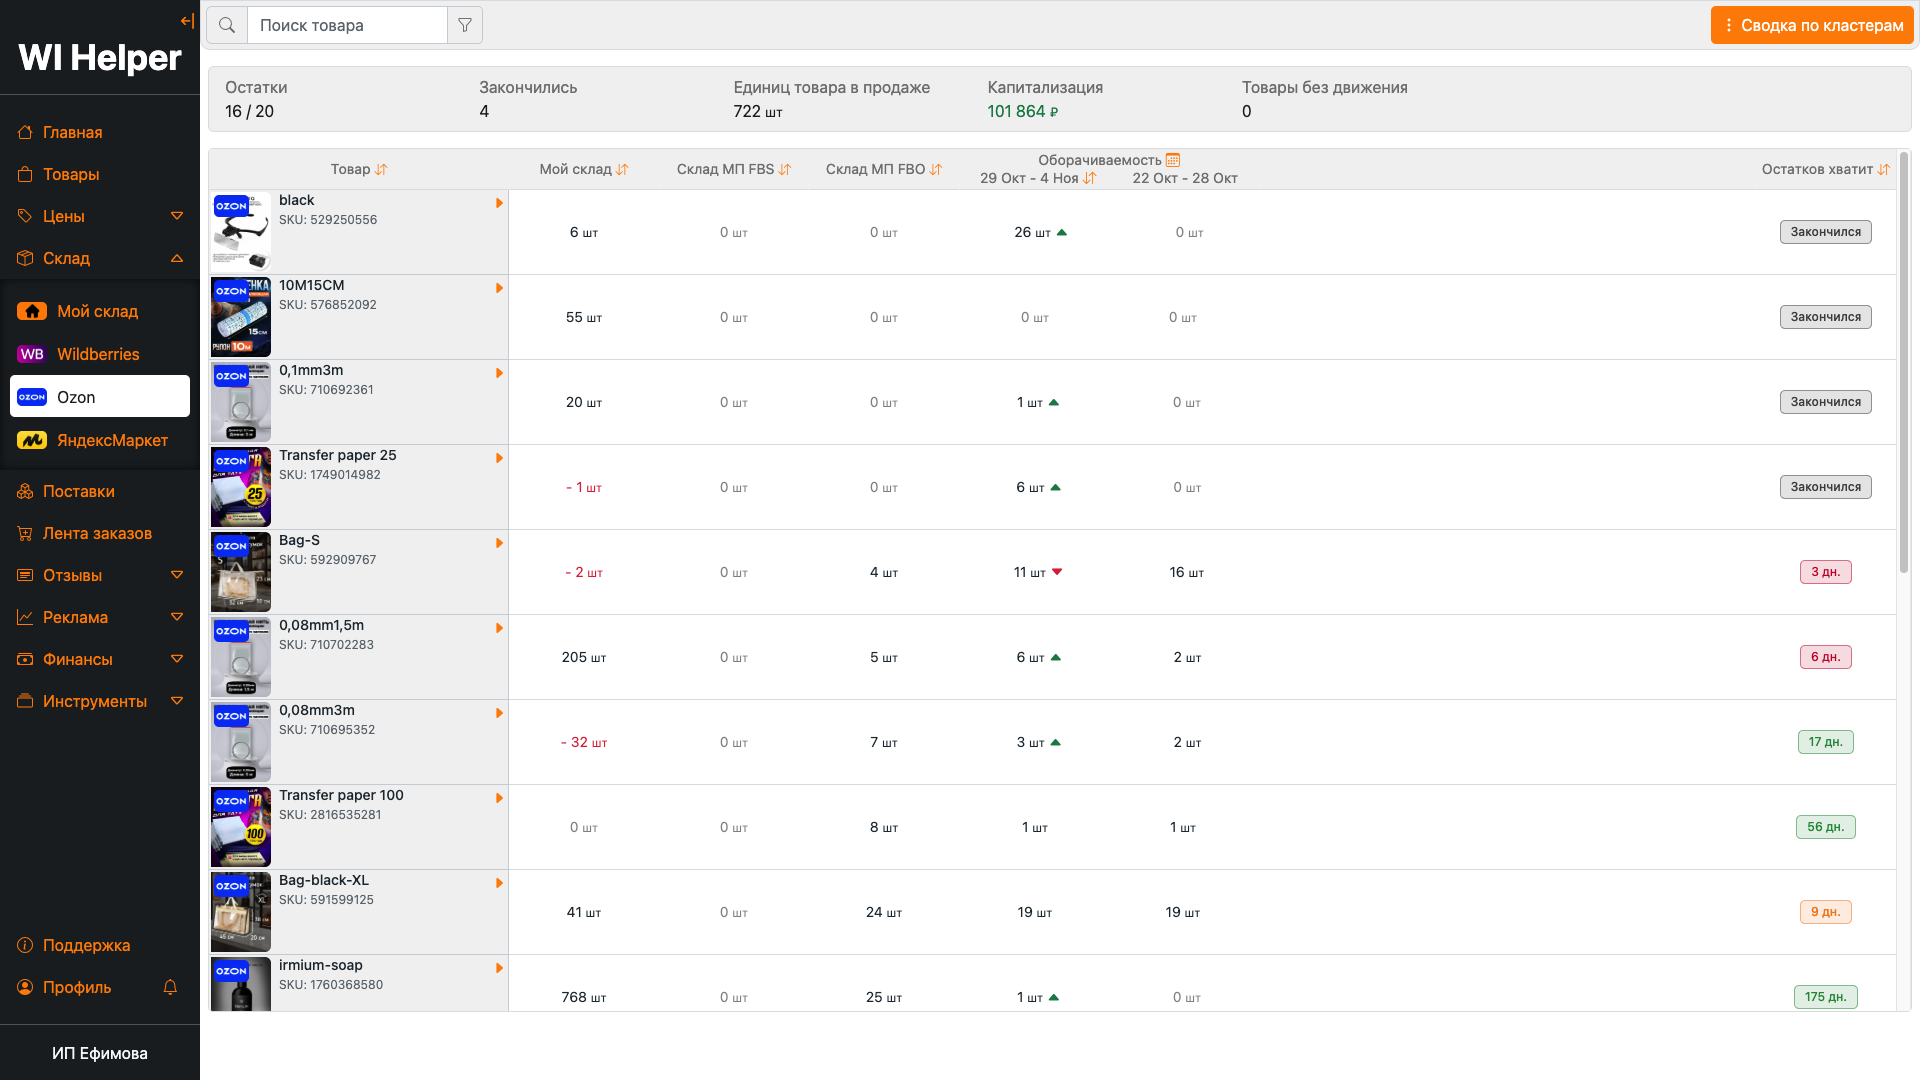Expand details arrow for black product

499,203
